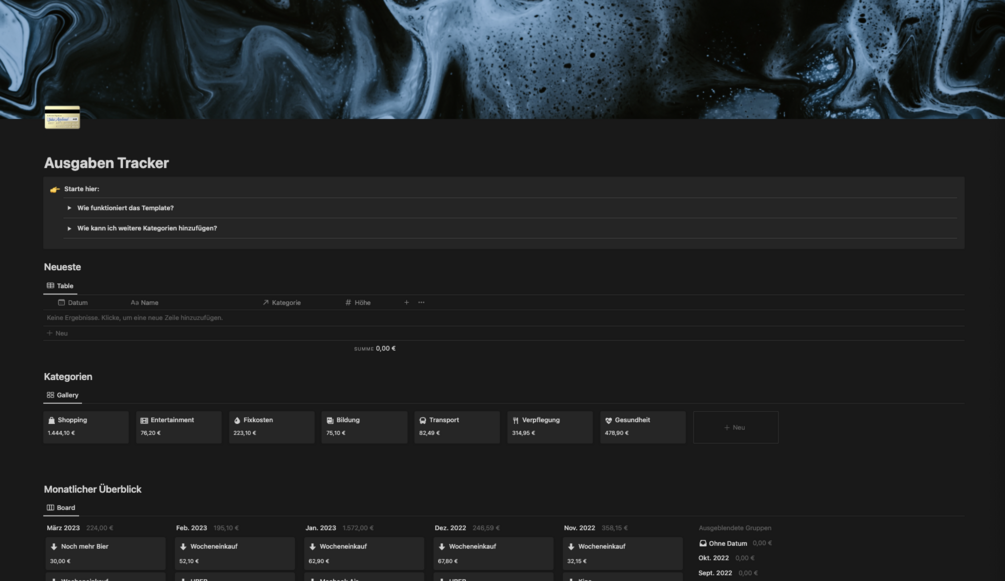Click the Verpflegung fork icon

pyautogui.click(x=516, y=420)
